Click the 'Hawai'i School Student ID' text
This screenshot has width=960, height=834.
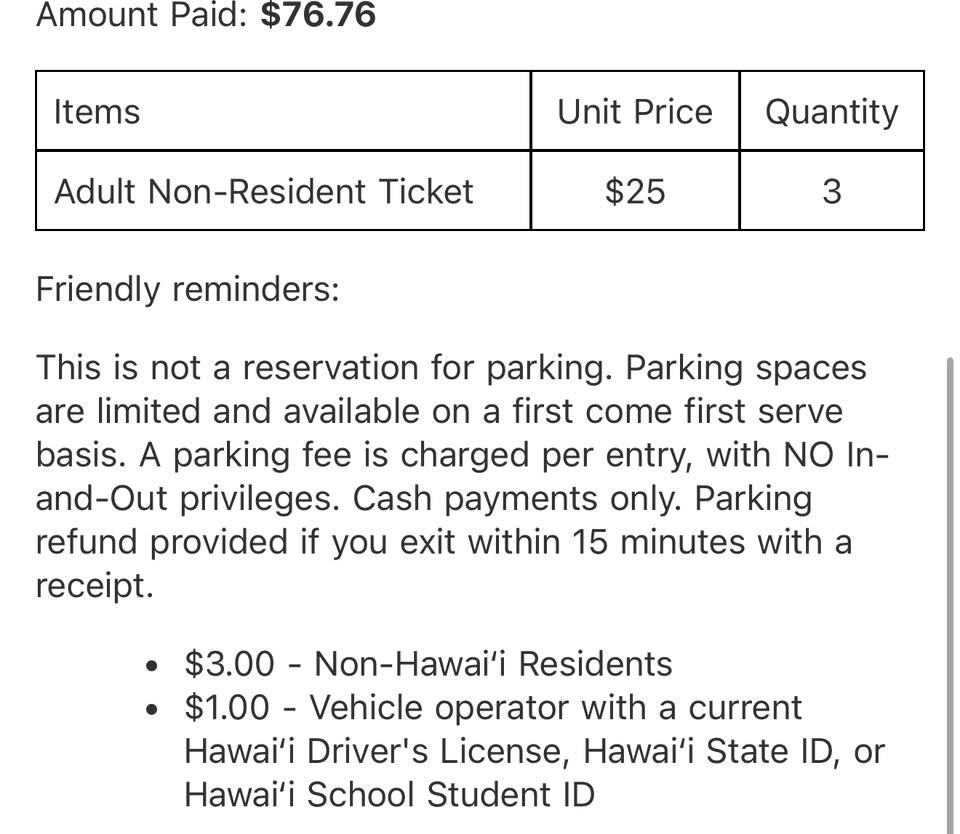tap(389, 795)
